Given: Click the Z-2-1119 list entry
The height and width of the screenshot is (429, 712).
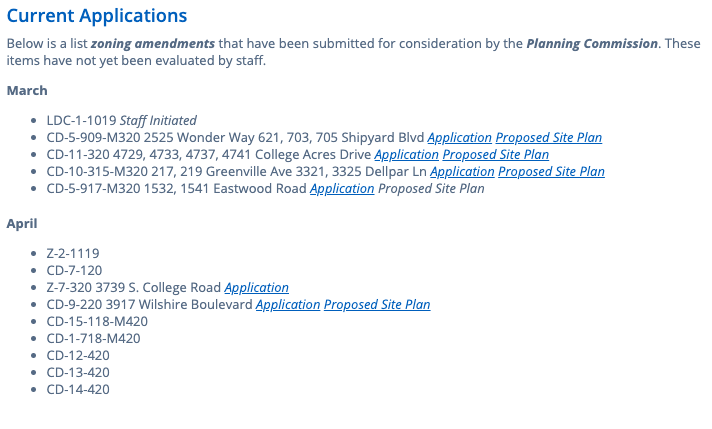Looking at the screenshot, I should pos(73,254).
